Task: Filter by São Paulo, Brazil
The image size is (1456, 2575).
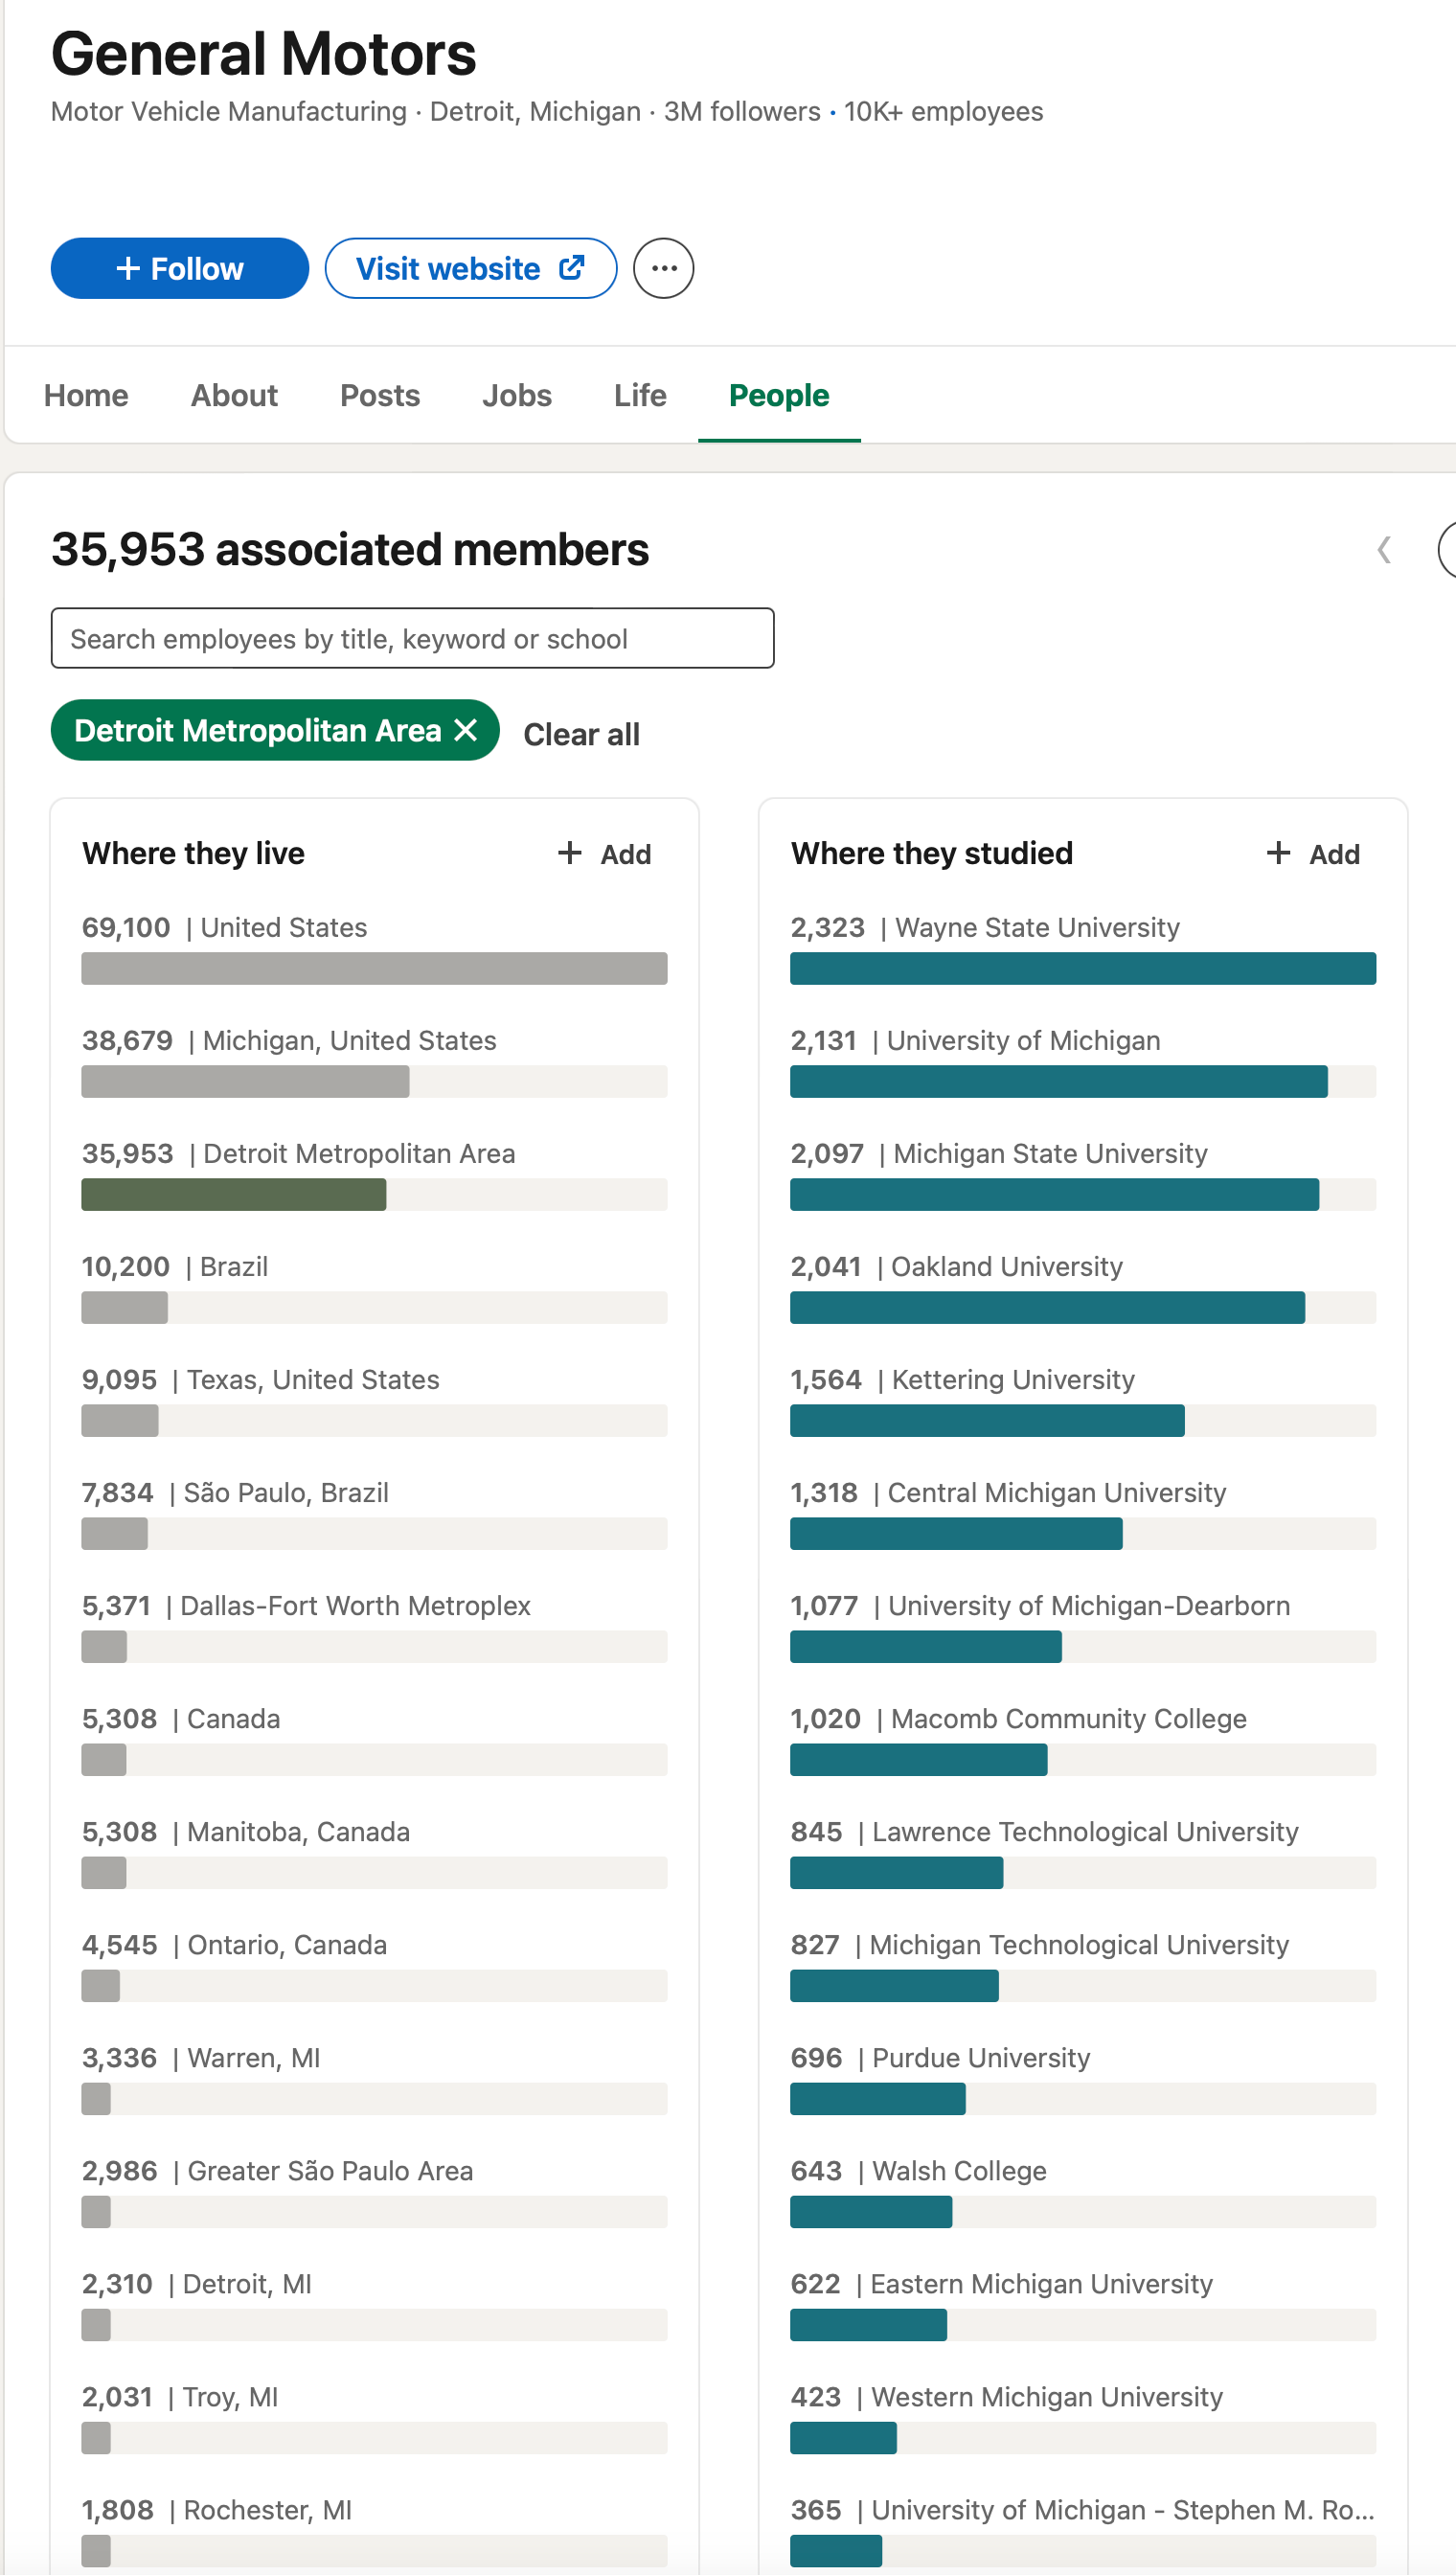Action: [x=374, y=1513]
